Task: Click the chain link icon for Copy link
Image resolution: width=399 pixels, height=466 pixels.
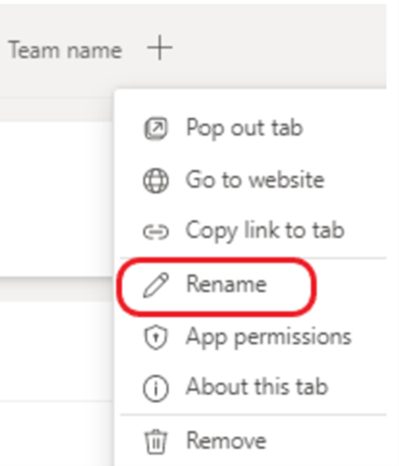Action: 156,232
